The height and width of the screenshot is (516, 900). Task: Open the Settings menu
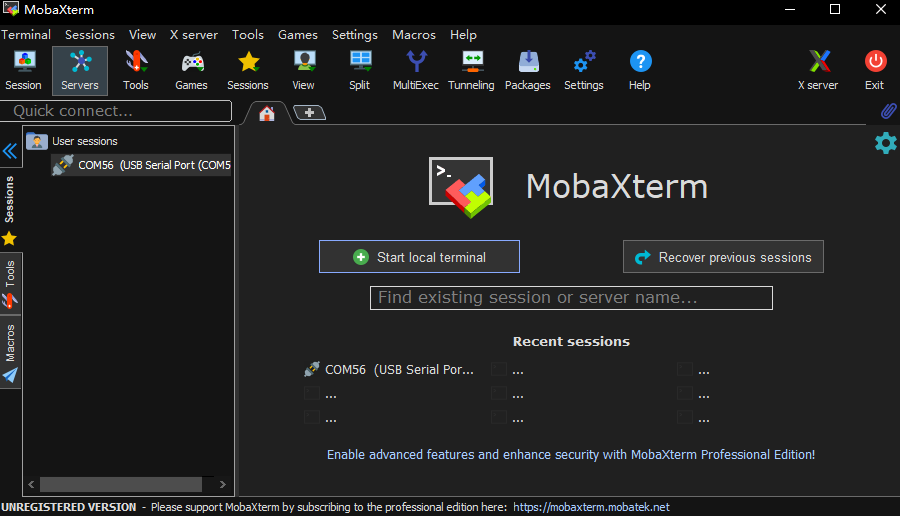pyautogui.click(x=355, y=35)
